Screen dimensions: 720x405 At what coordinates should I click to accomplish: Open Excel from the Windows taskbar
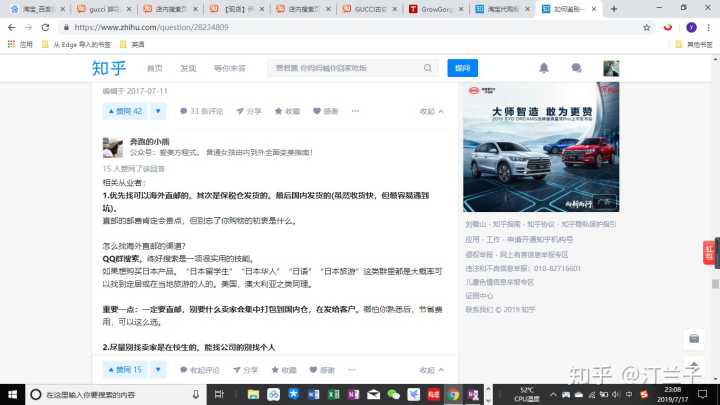pyautogui.click(x=334, y=394)
